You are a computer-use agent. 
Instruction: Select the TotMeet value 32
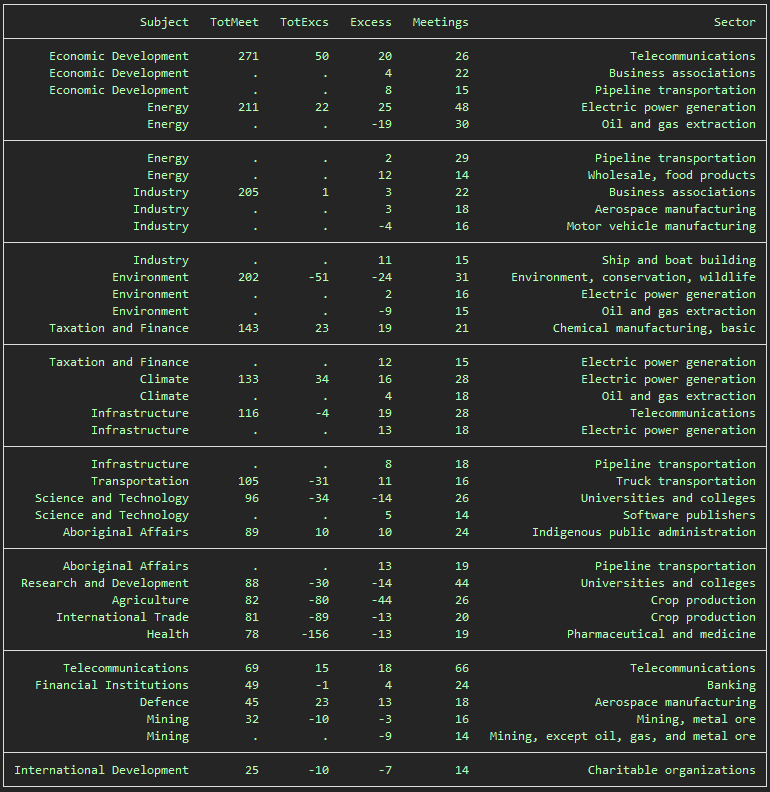click(252, 719)
